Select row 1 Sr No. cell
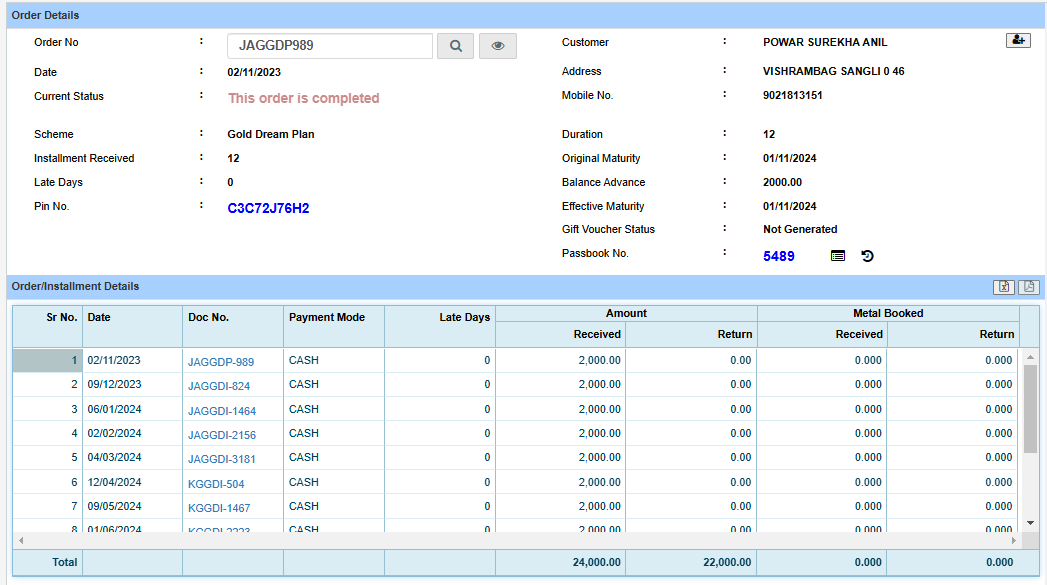The height and width of the screenshot is (585, 1047). [47, 360]
